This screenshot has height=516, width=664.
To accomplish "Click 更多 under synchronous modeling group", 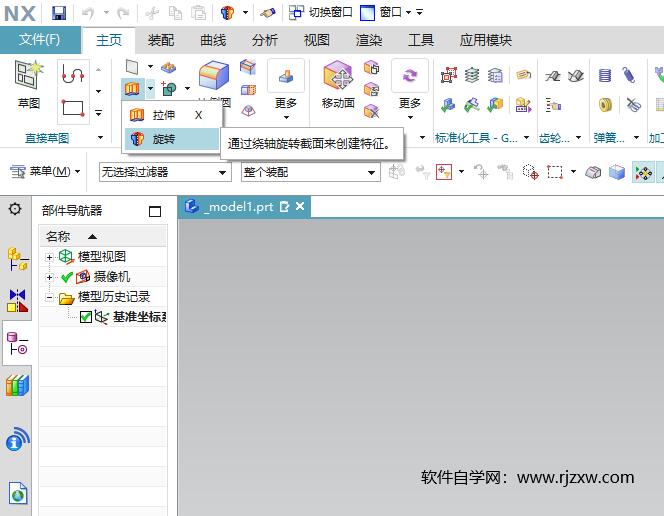I will tap(409, 90).
